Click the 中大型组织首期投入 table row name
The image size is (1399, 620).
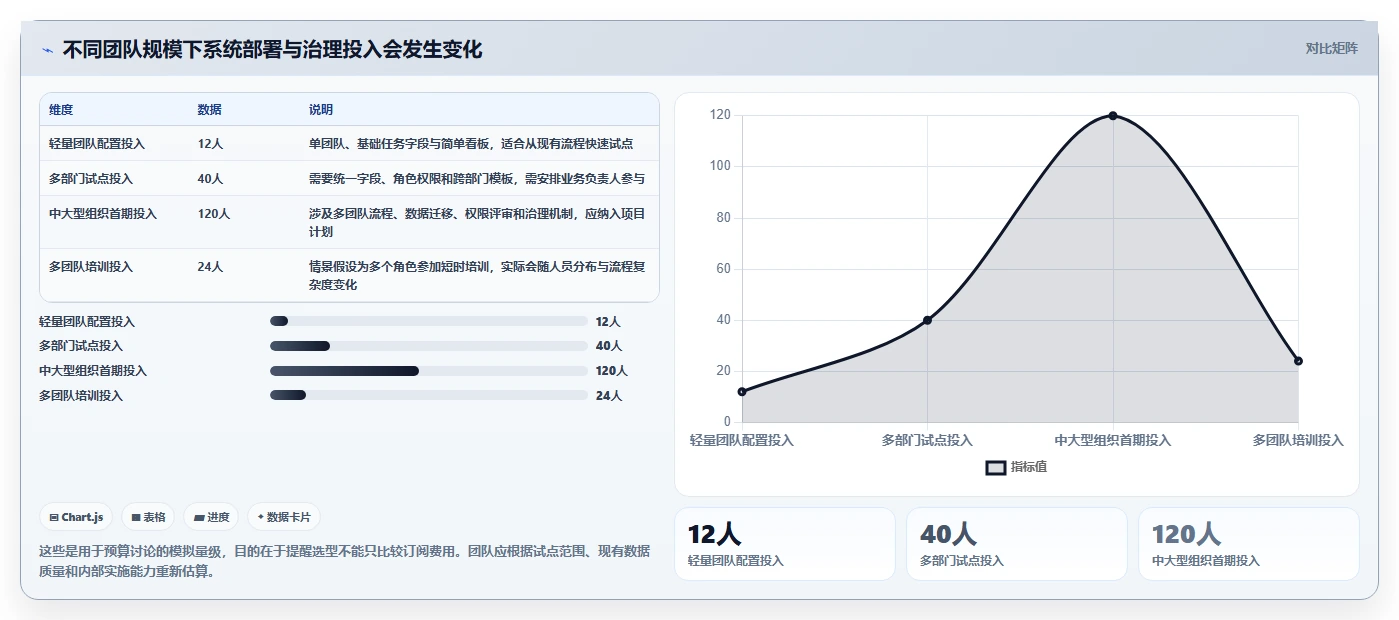click(x=103, y=214)
